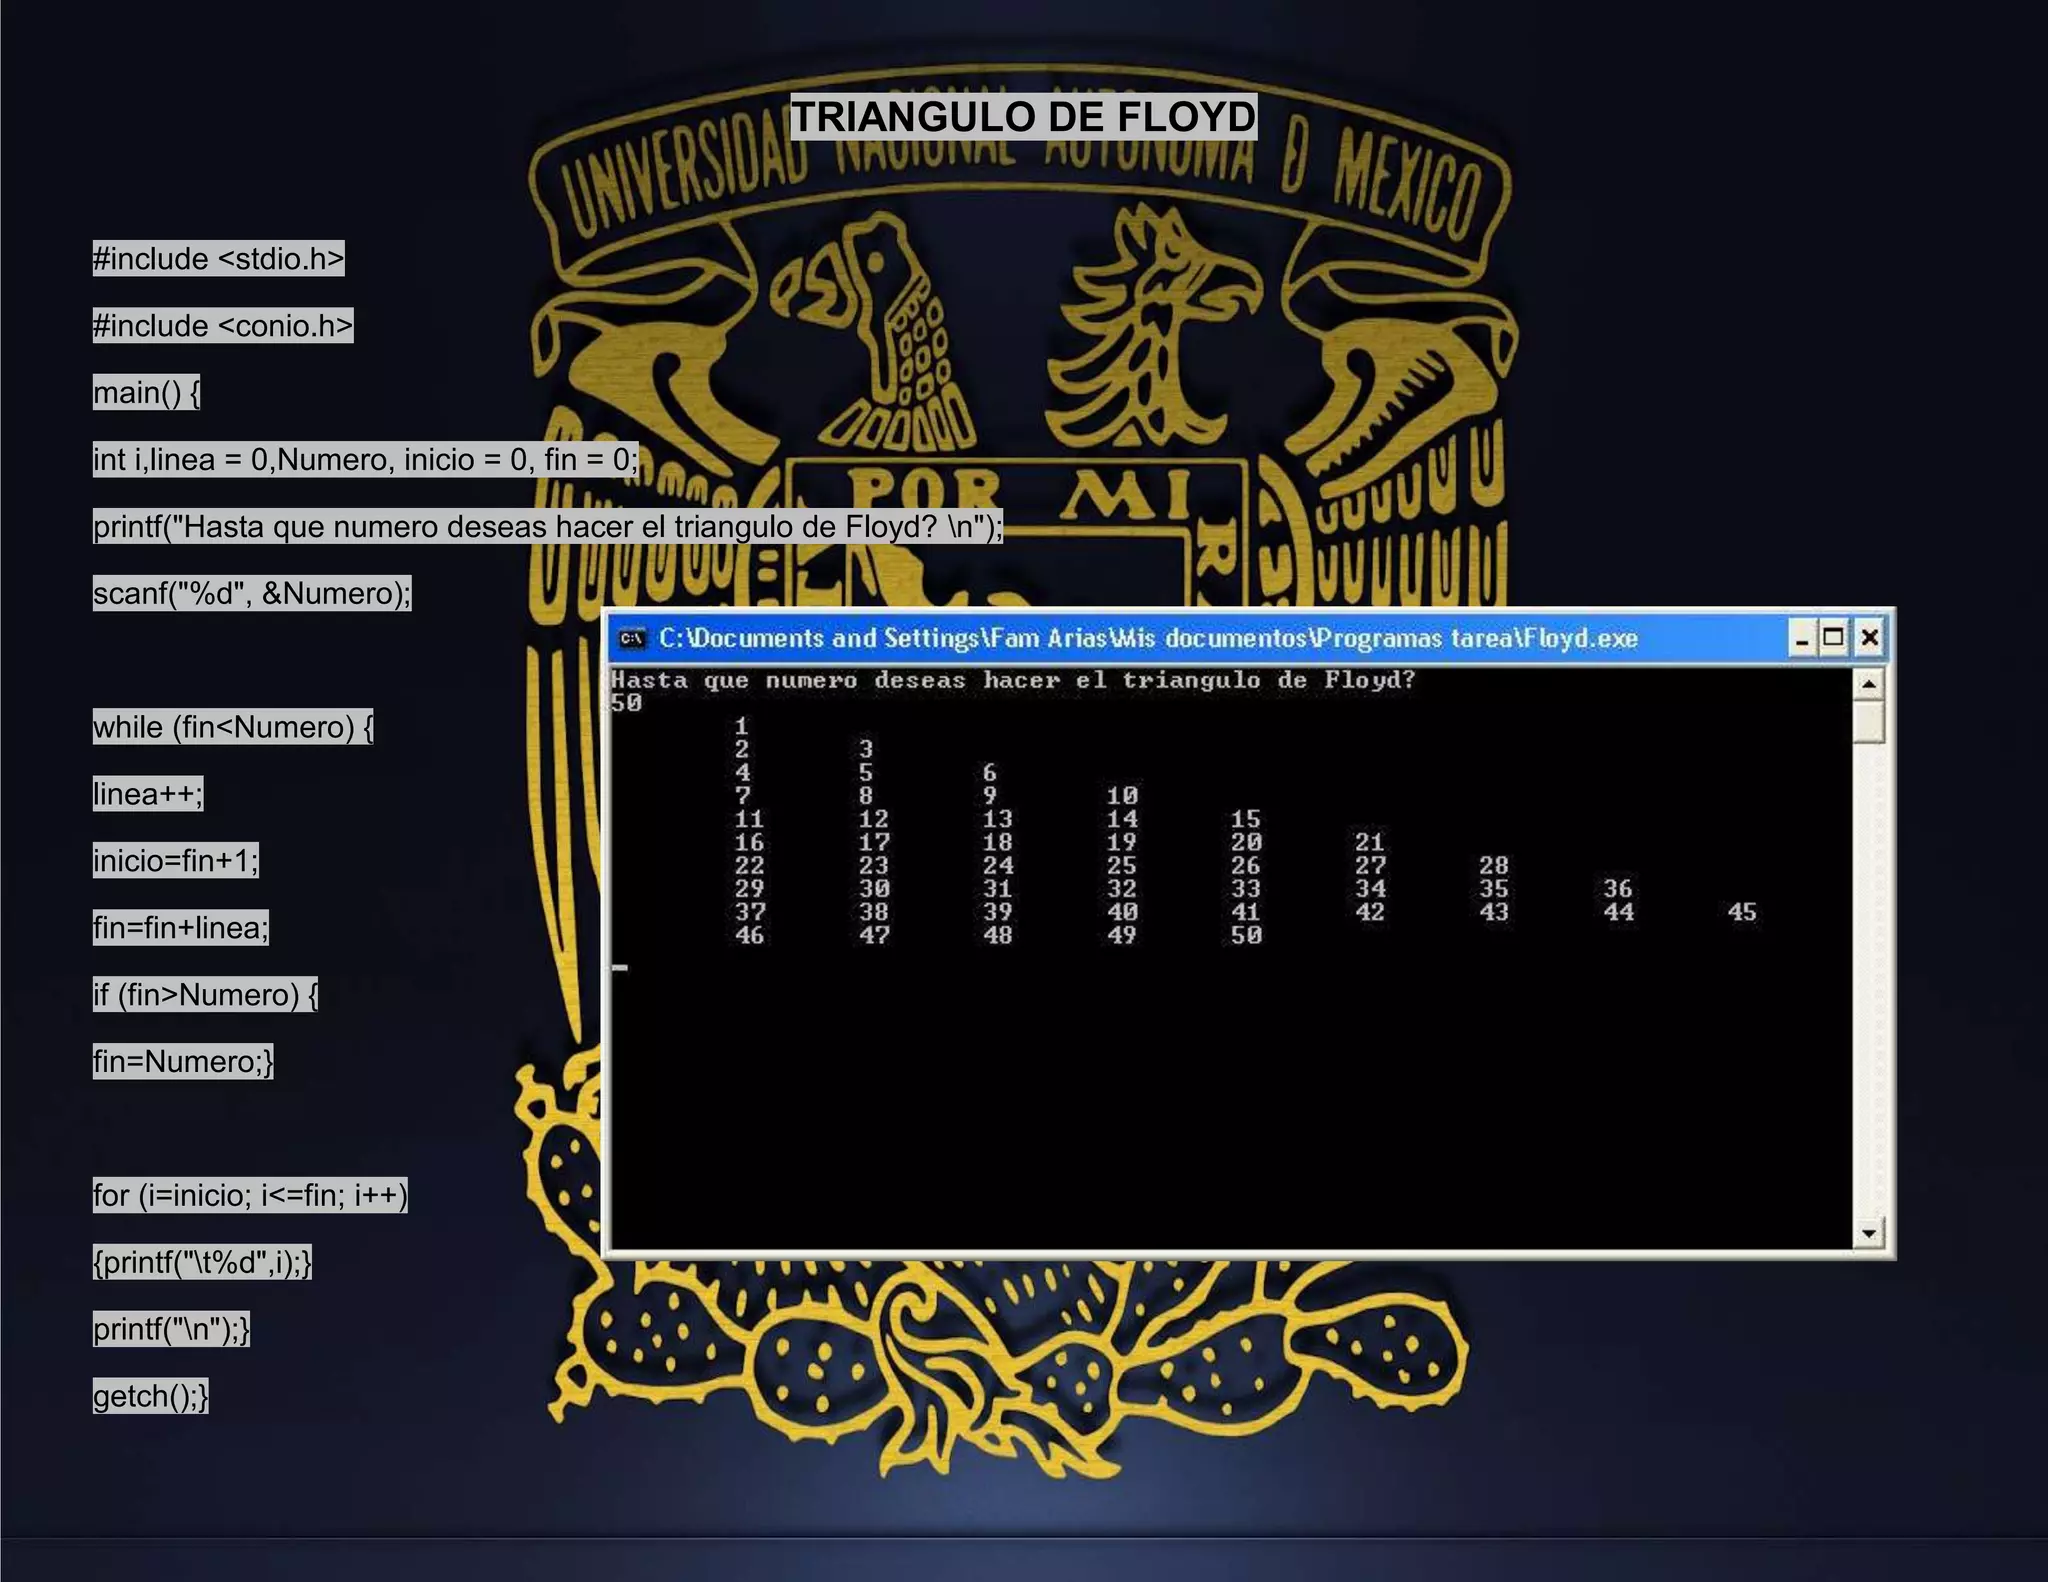Click the #include <stdio.h> line
The width and height of the screenshot is (2048, 1582).
pyautogui.click(x=218, y=259)
